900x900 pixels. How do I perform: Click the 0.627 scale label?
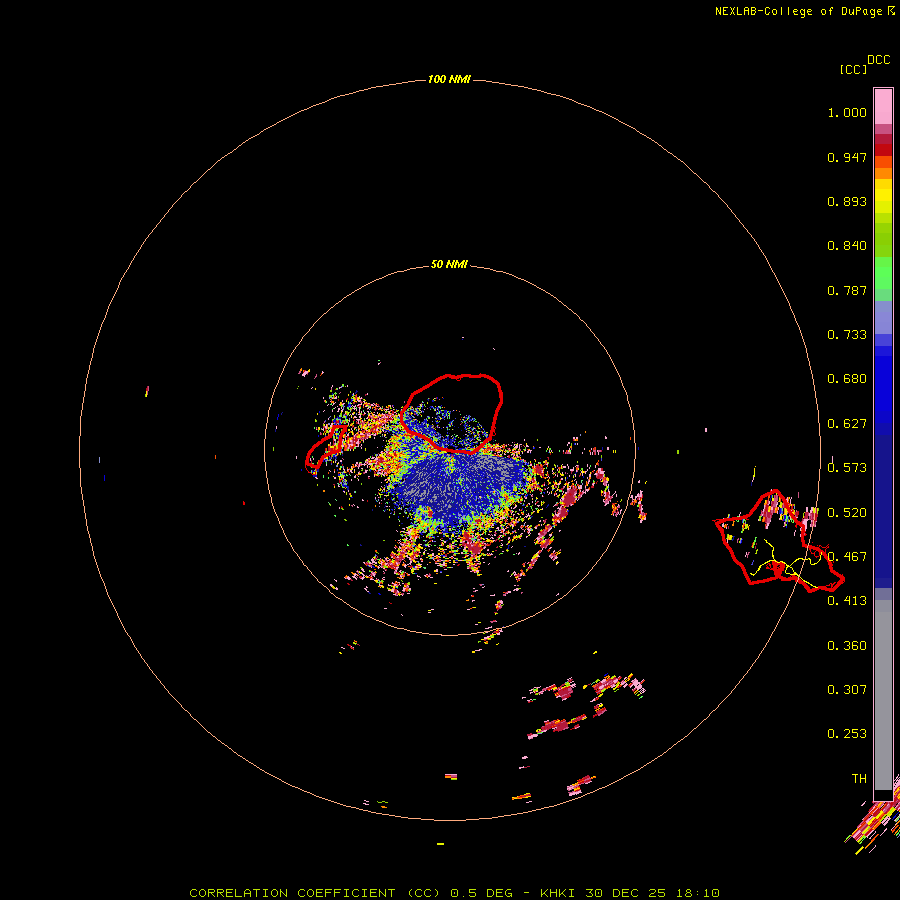[x=847, y=424]
